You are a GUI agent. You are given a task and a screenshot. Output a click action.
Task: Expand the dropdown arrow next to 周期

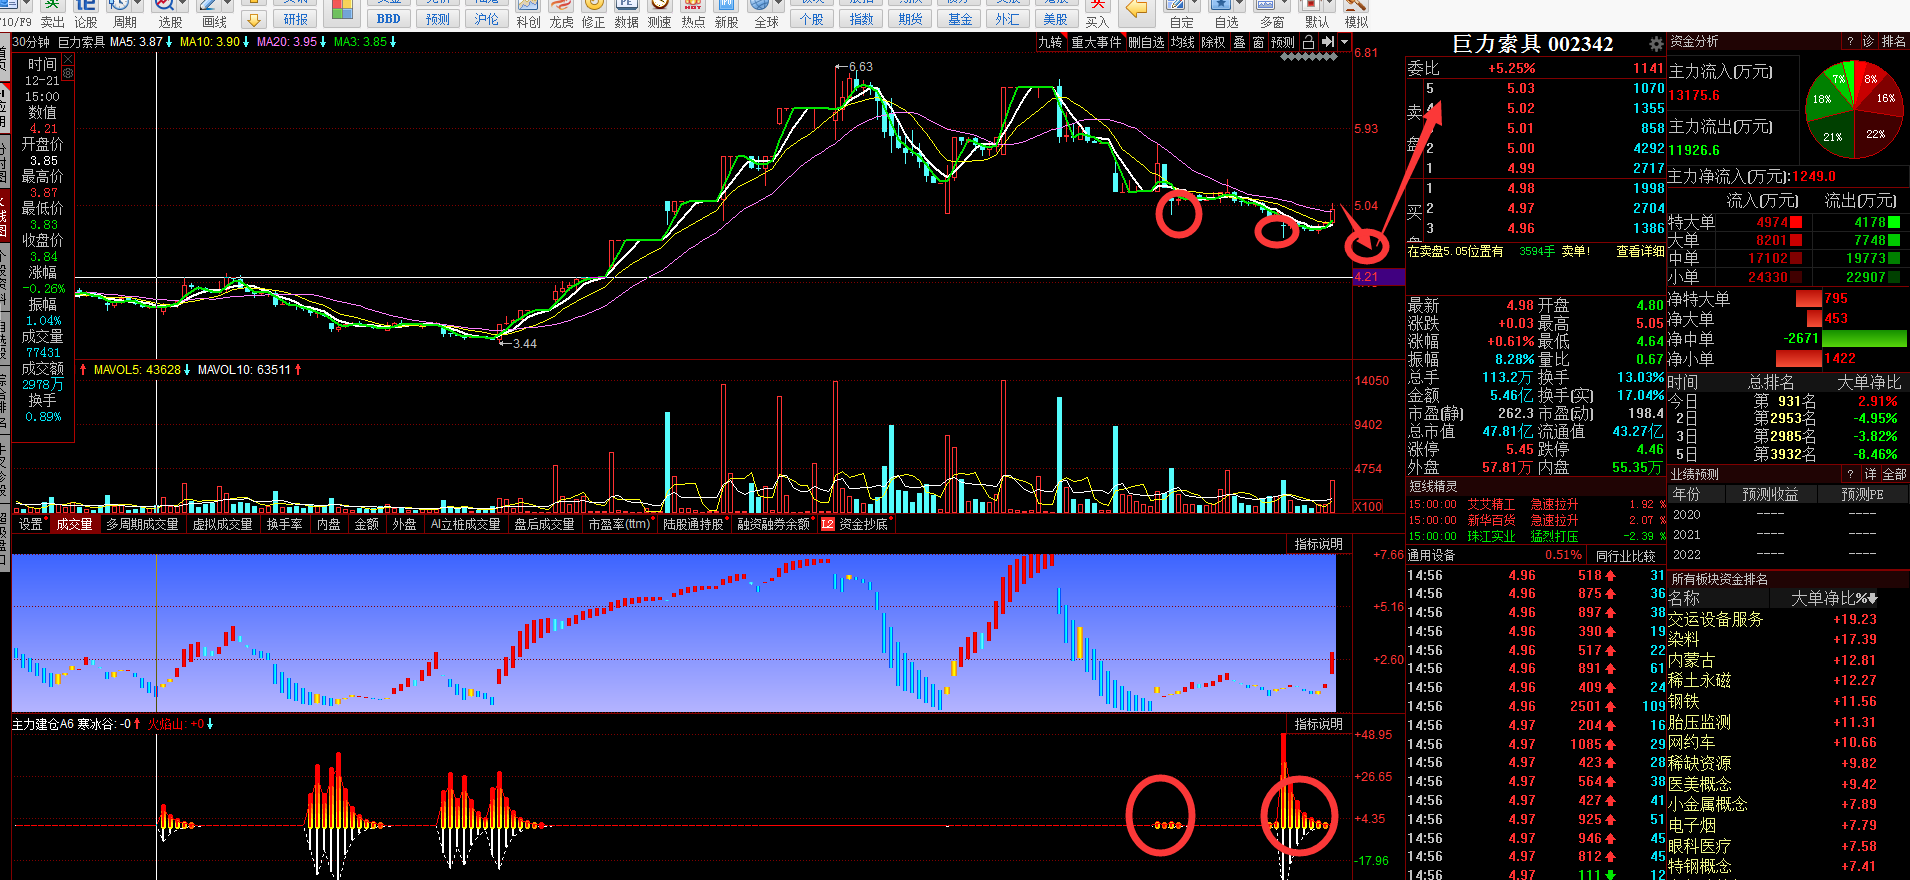[x=136, y=6]
